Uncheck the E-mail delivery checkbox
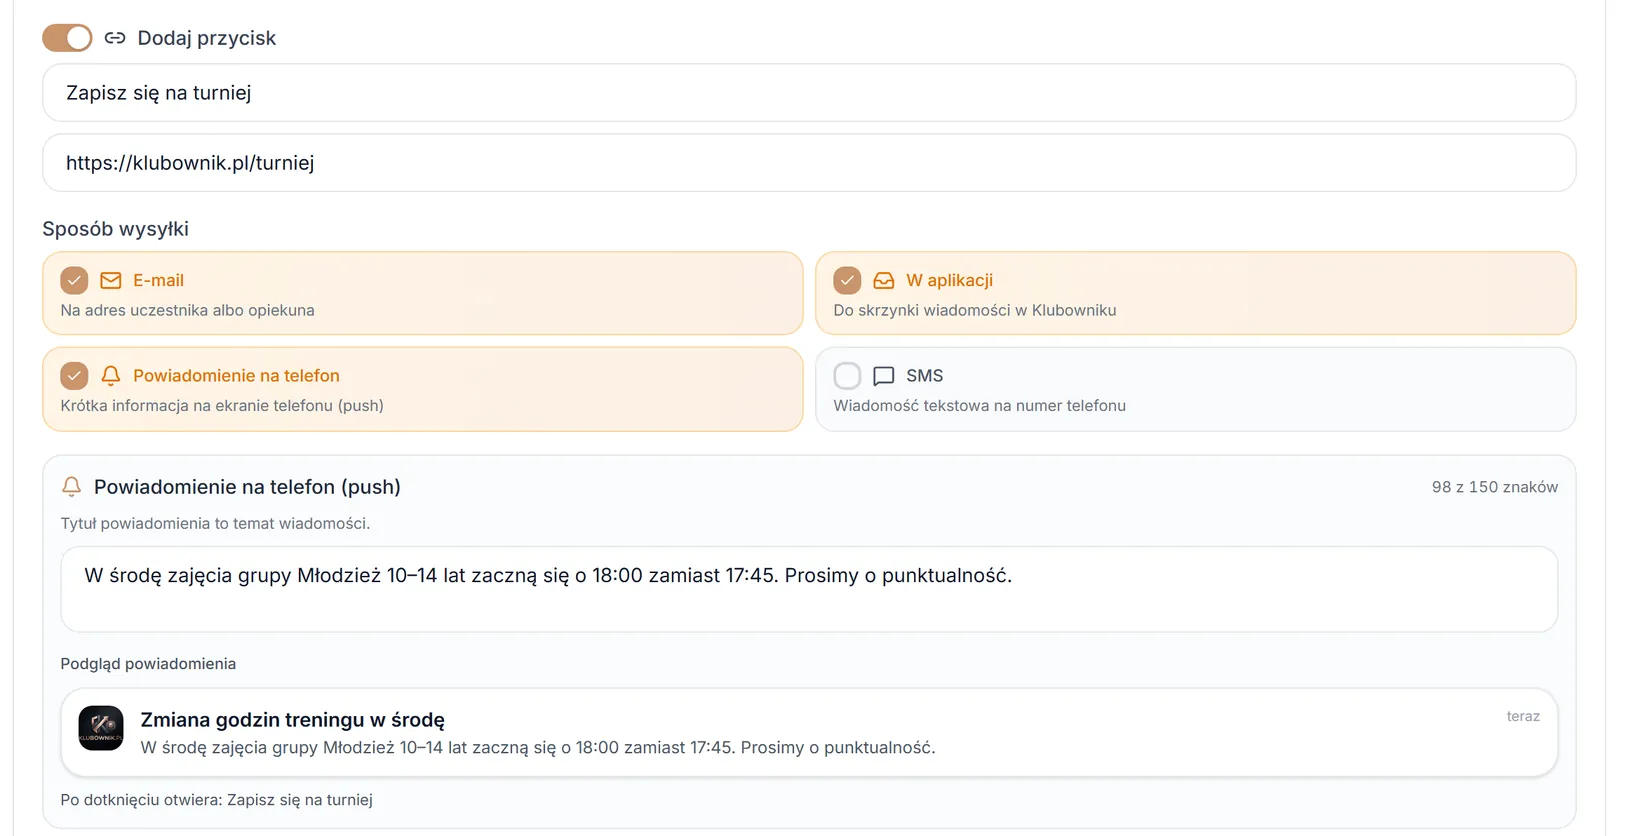The image size is (1640, 836). 74,280
